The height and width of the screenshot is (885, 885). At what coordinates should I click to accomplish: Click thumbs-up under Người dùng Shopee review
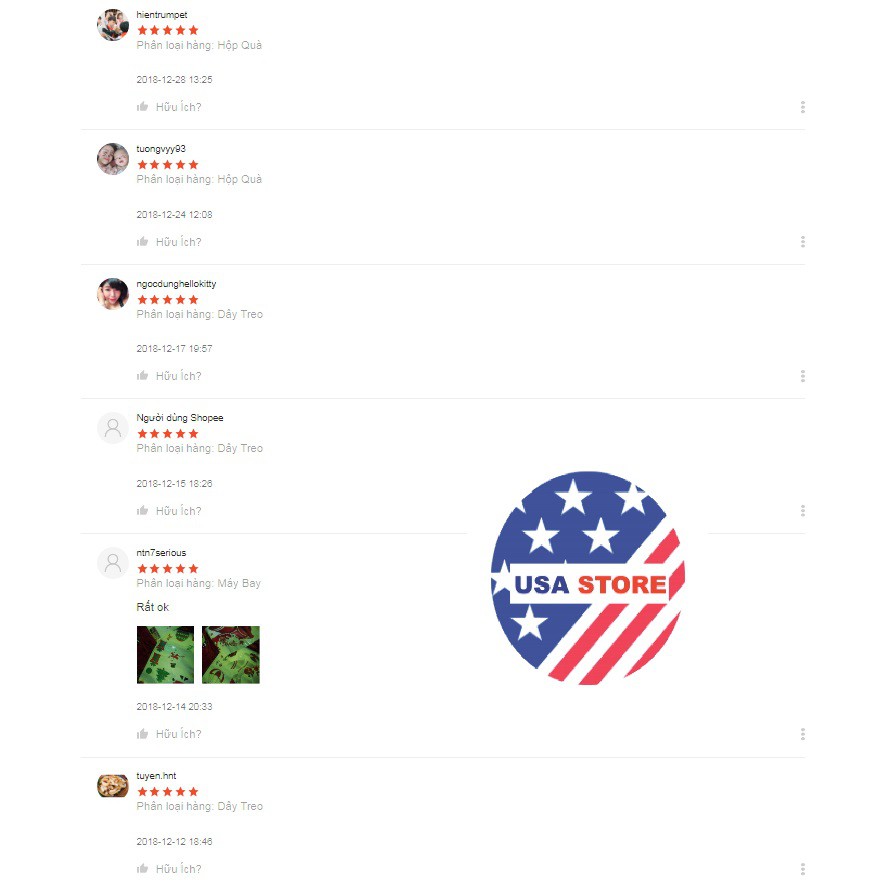coord(142,510)
